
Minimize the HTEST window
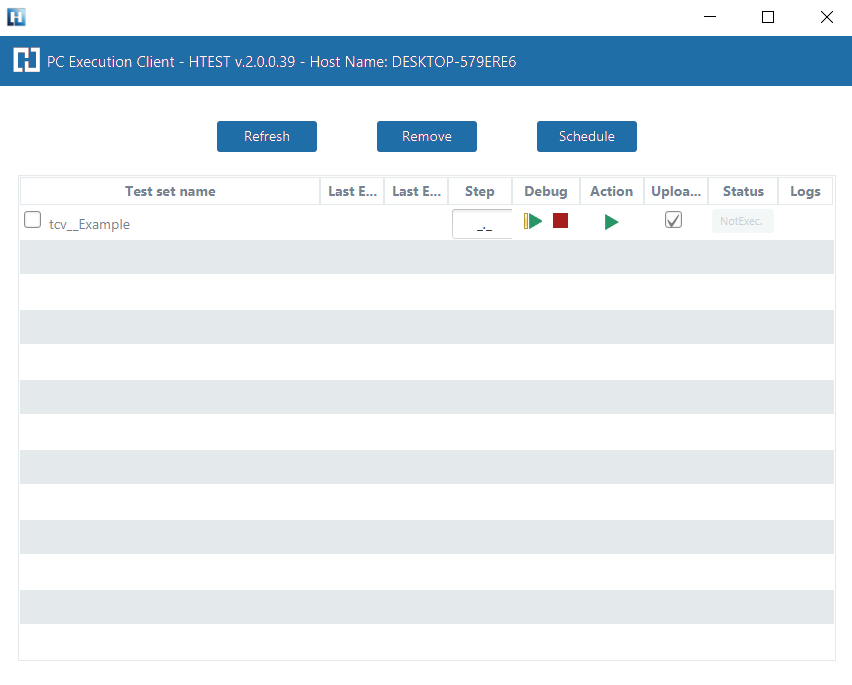[710, 17]
